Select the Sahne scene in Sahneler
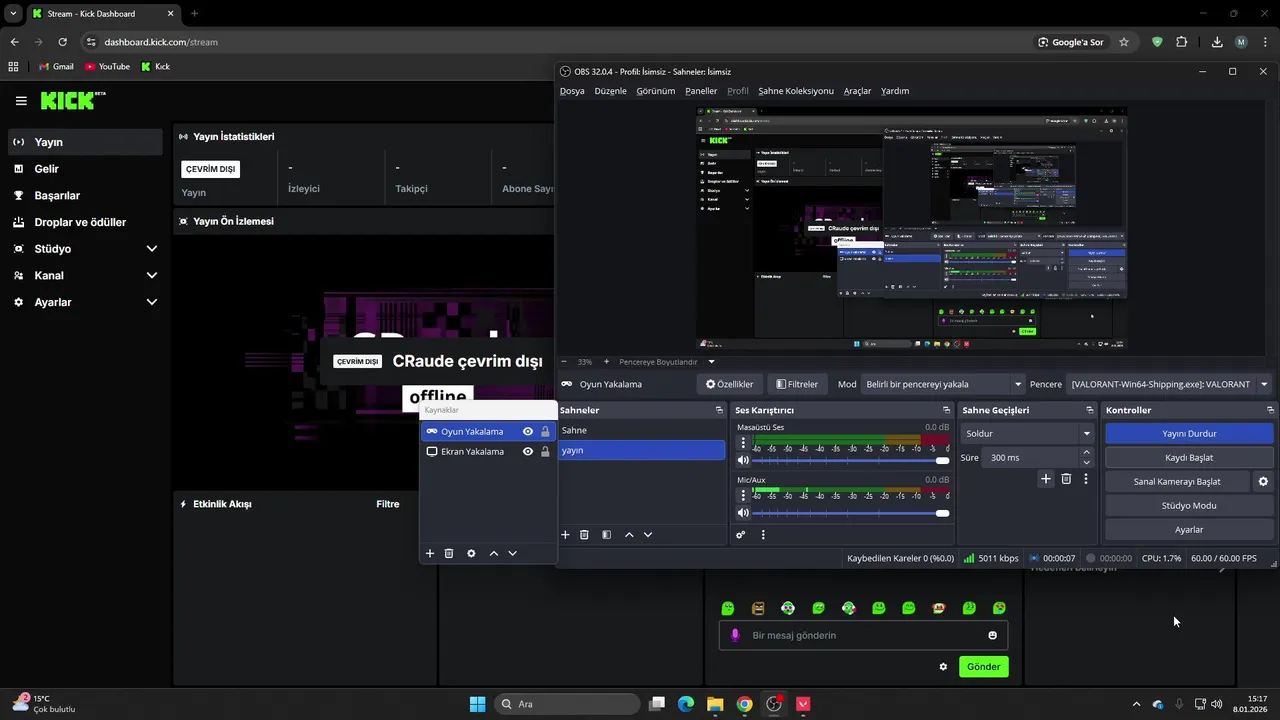Viewport: 1280px width, 720px height. coord(641,430)
